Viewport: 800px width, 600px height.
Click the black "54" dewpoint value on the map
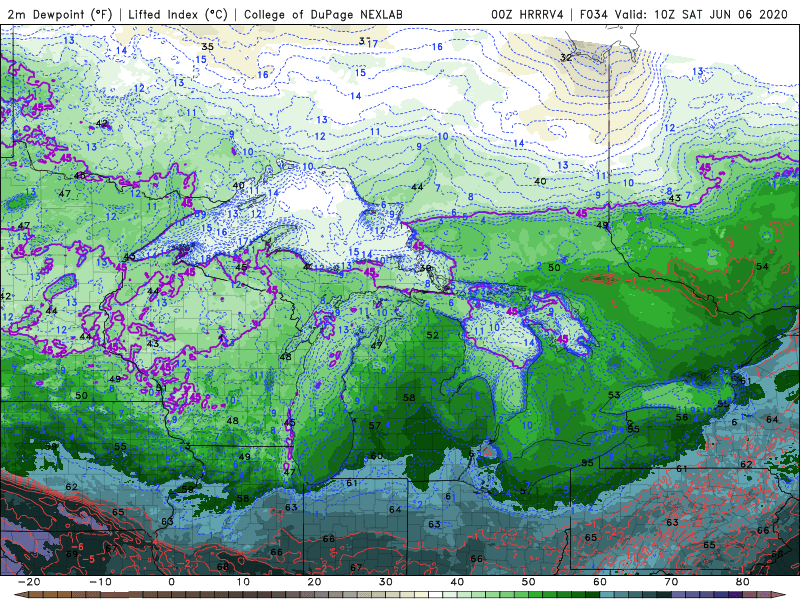[762, 266]
